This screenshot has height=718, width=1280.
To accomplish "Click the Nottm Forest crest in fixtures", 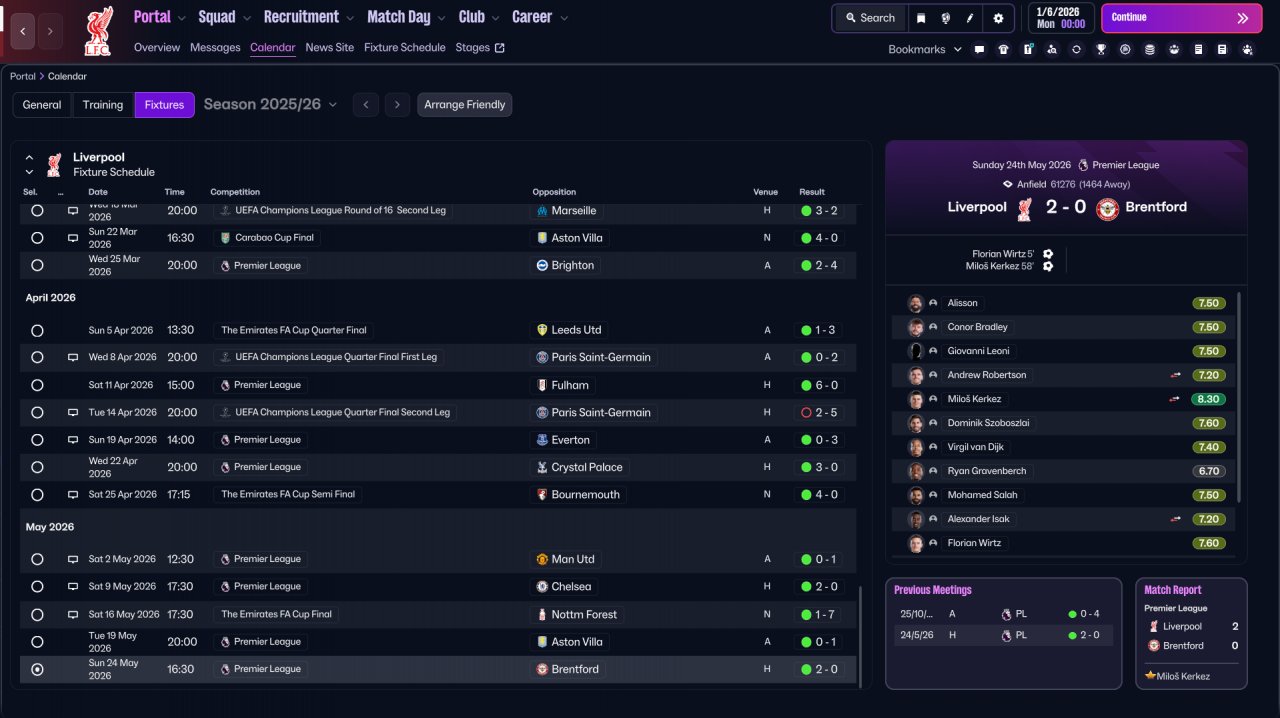I will [542, 614].
